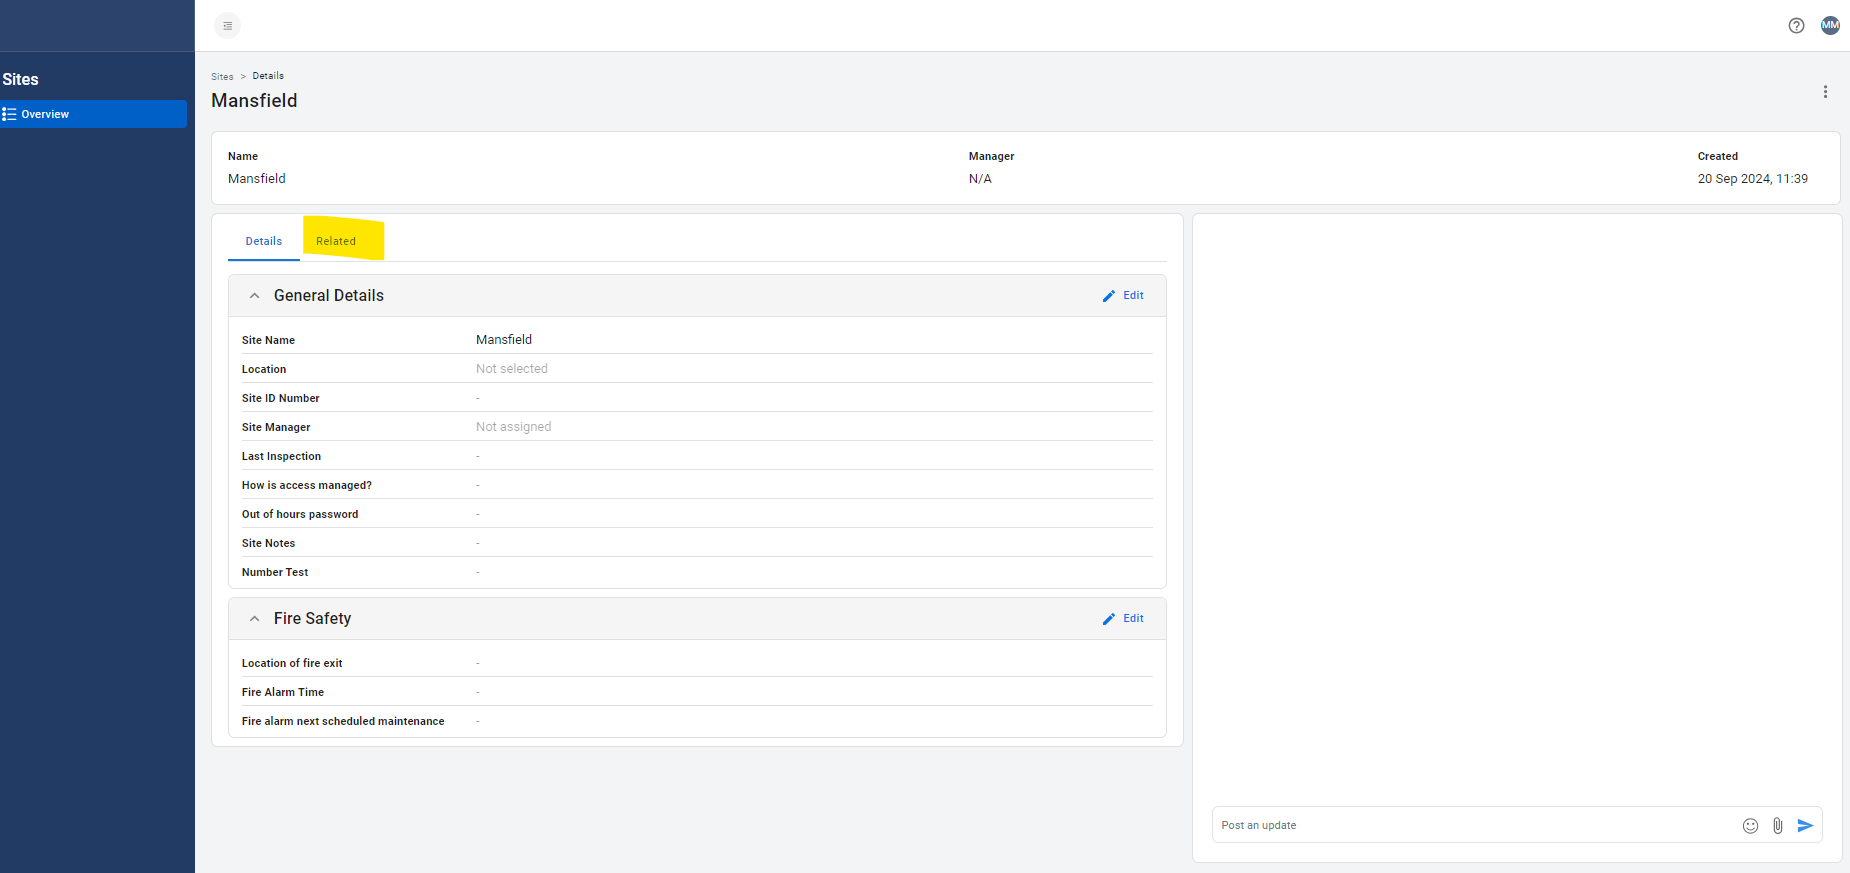Screen dimensions: 1850x873
Task: Click the Post an update field
Action: click(x=1470, y=826)
